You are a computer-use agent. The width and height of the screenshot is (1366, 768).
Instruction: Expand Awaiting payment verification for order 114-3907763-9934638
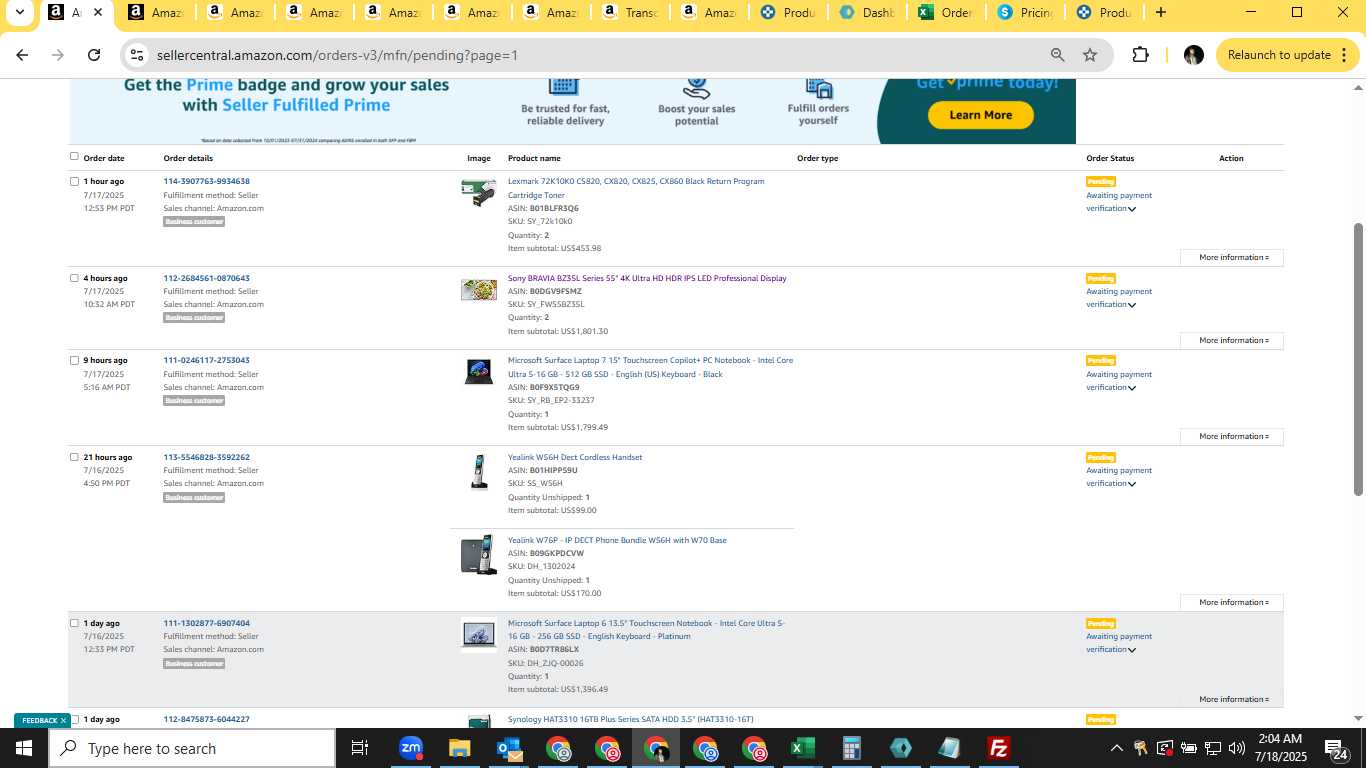[1132, 209]
